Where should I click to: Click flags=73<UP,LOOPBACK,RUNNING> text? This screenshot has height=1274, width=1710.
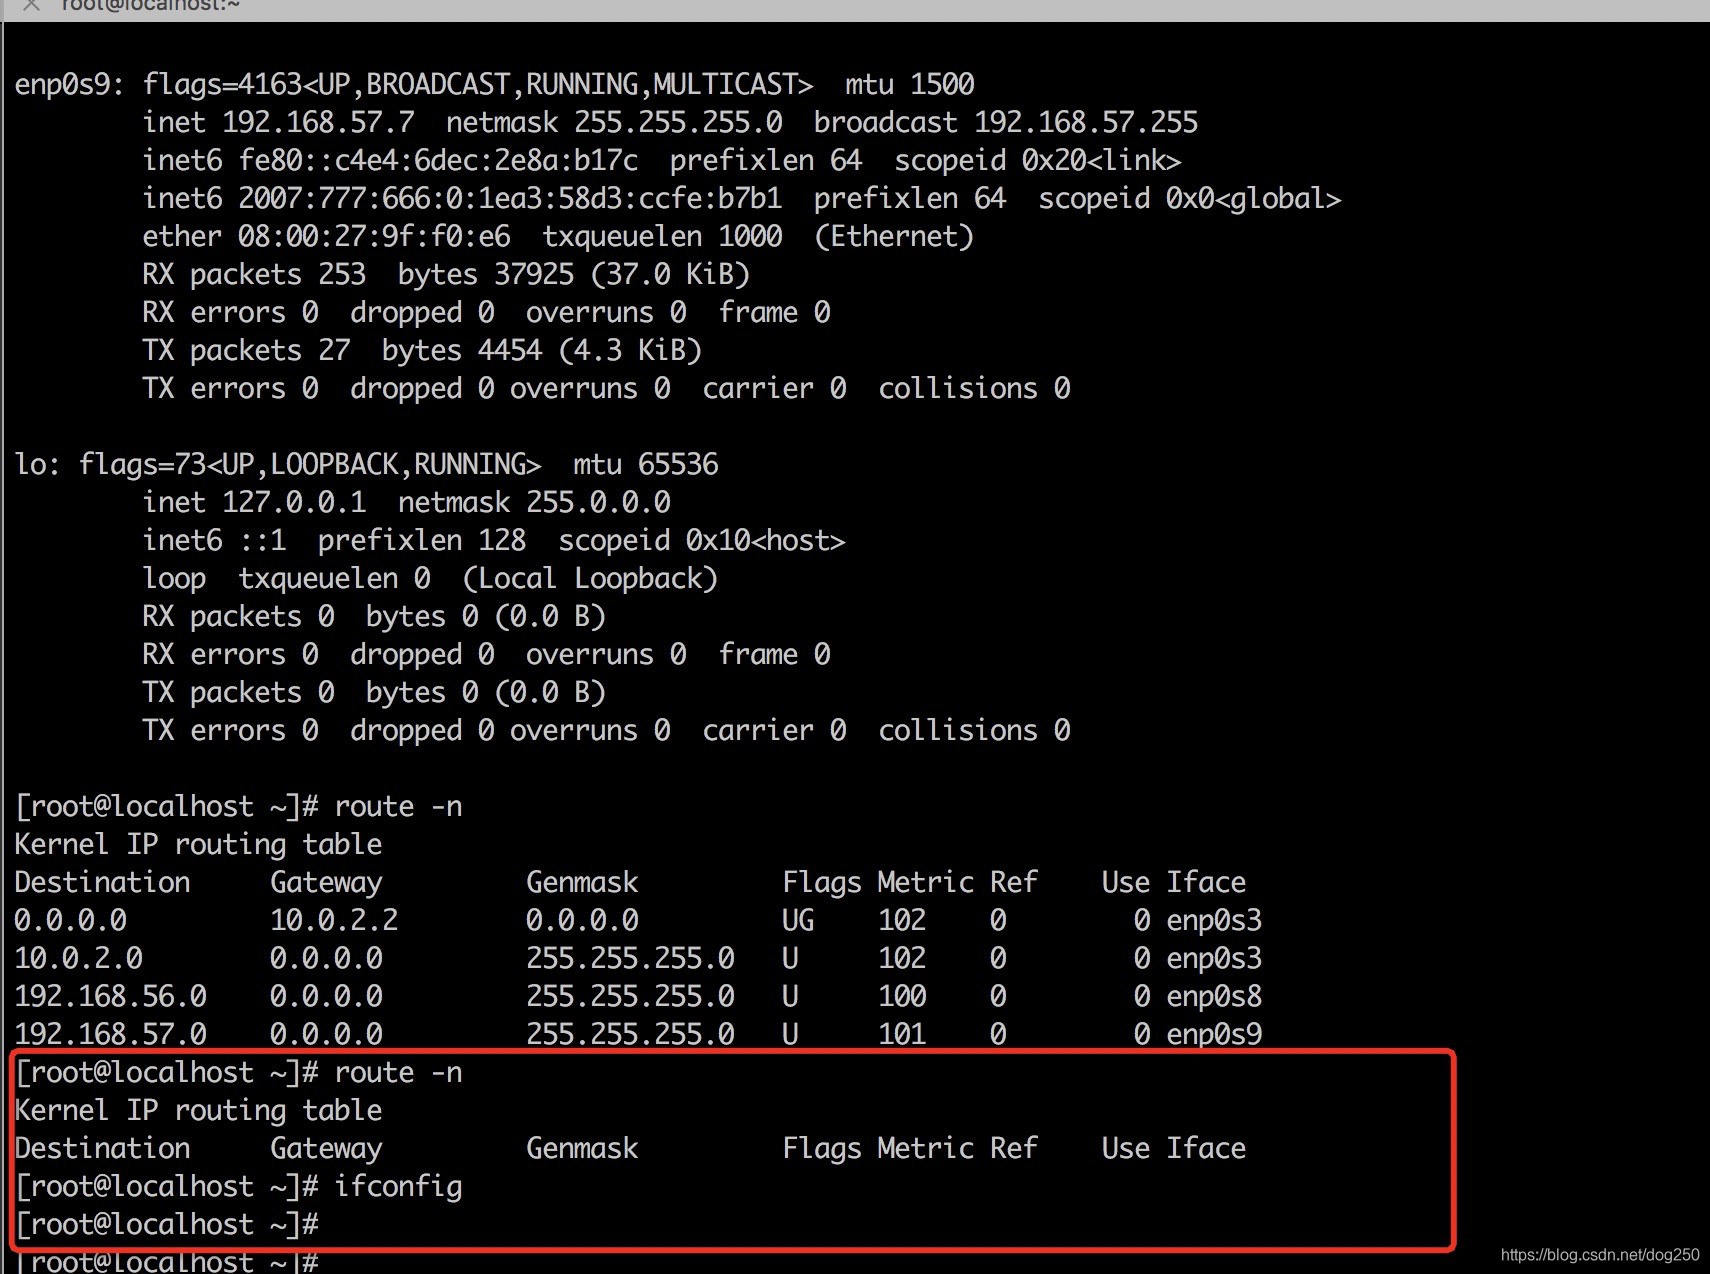(x=310, y=465)
